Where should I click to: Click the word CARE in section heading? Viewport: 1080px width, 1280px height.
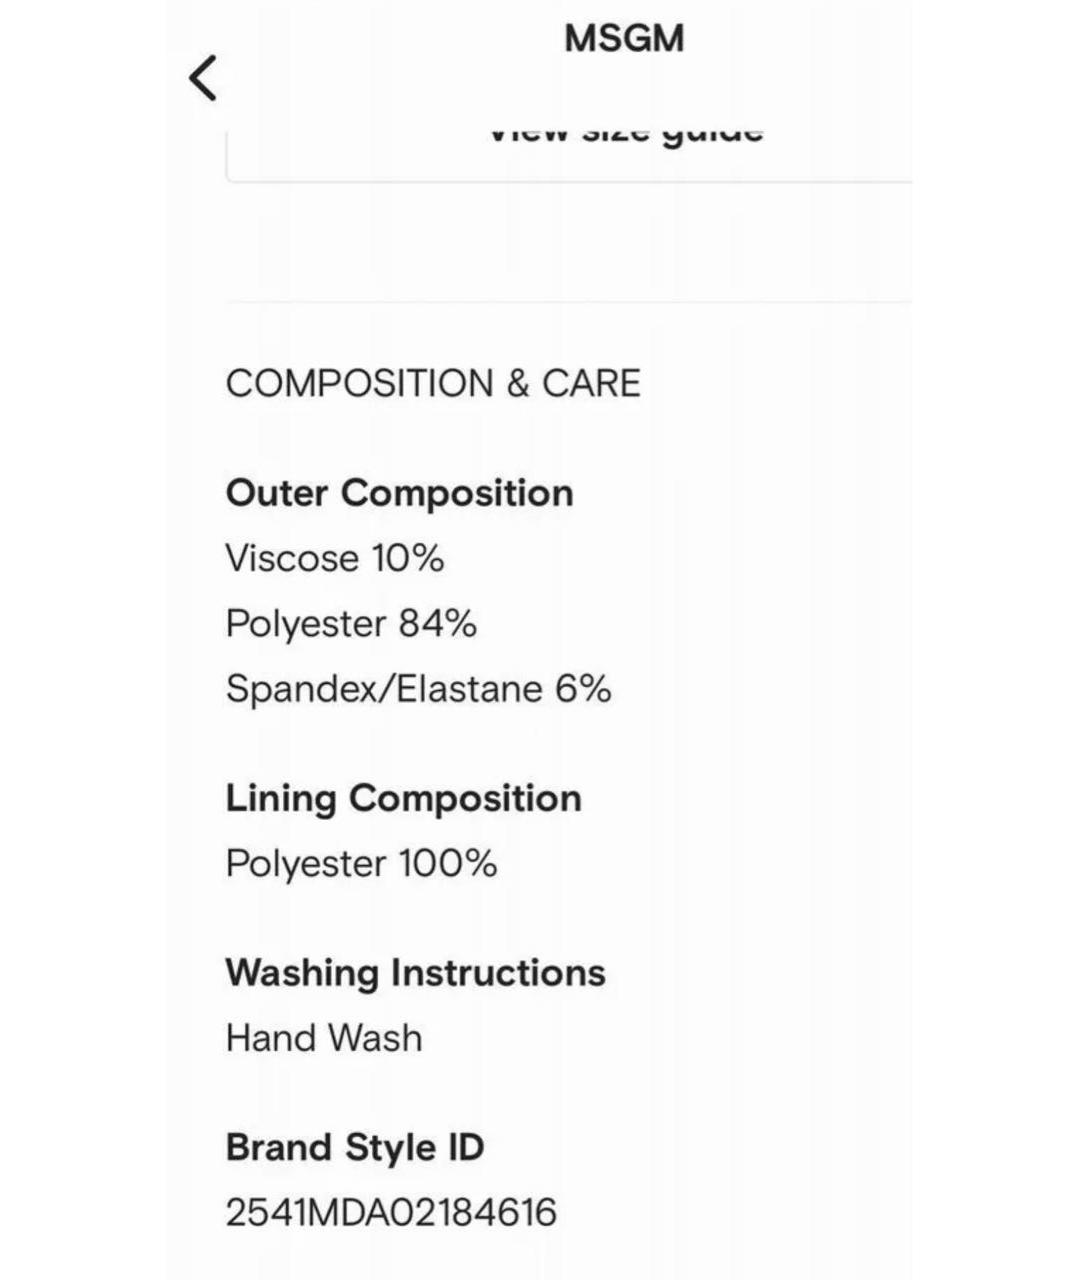591,384
